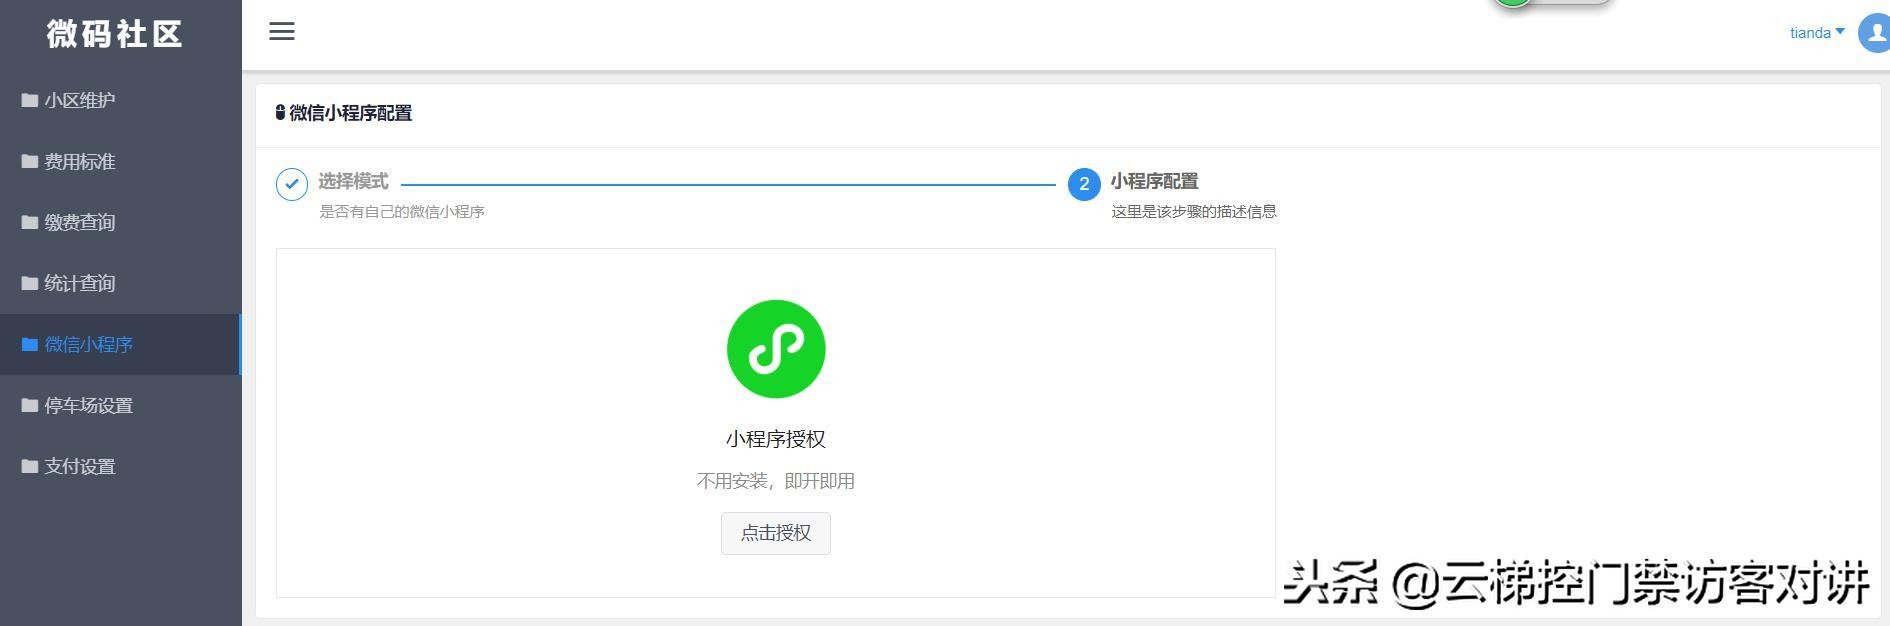The height and width of the screenshot is (626, 1890).
Task: Click the icon before 微信小程序配置 heading
Action: pyautogui.click(x=280, y=113)
